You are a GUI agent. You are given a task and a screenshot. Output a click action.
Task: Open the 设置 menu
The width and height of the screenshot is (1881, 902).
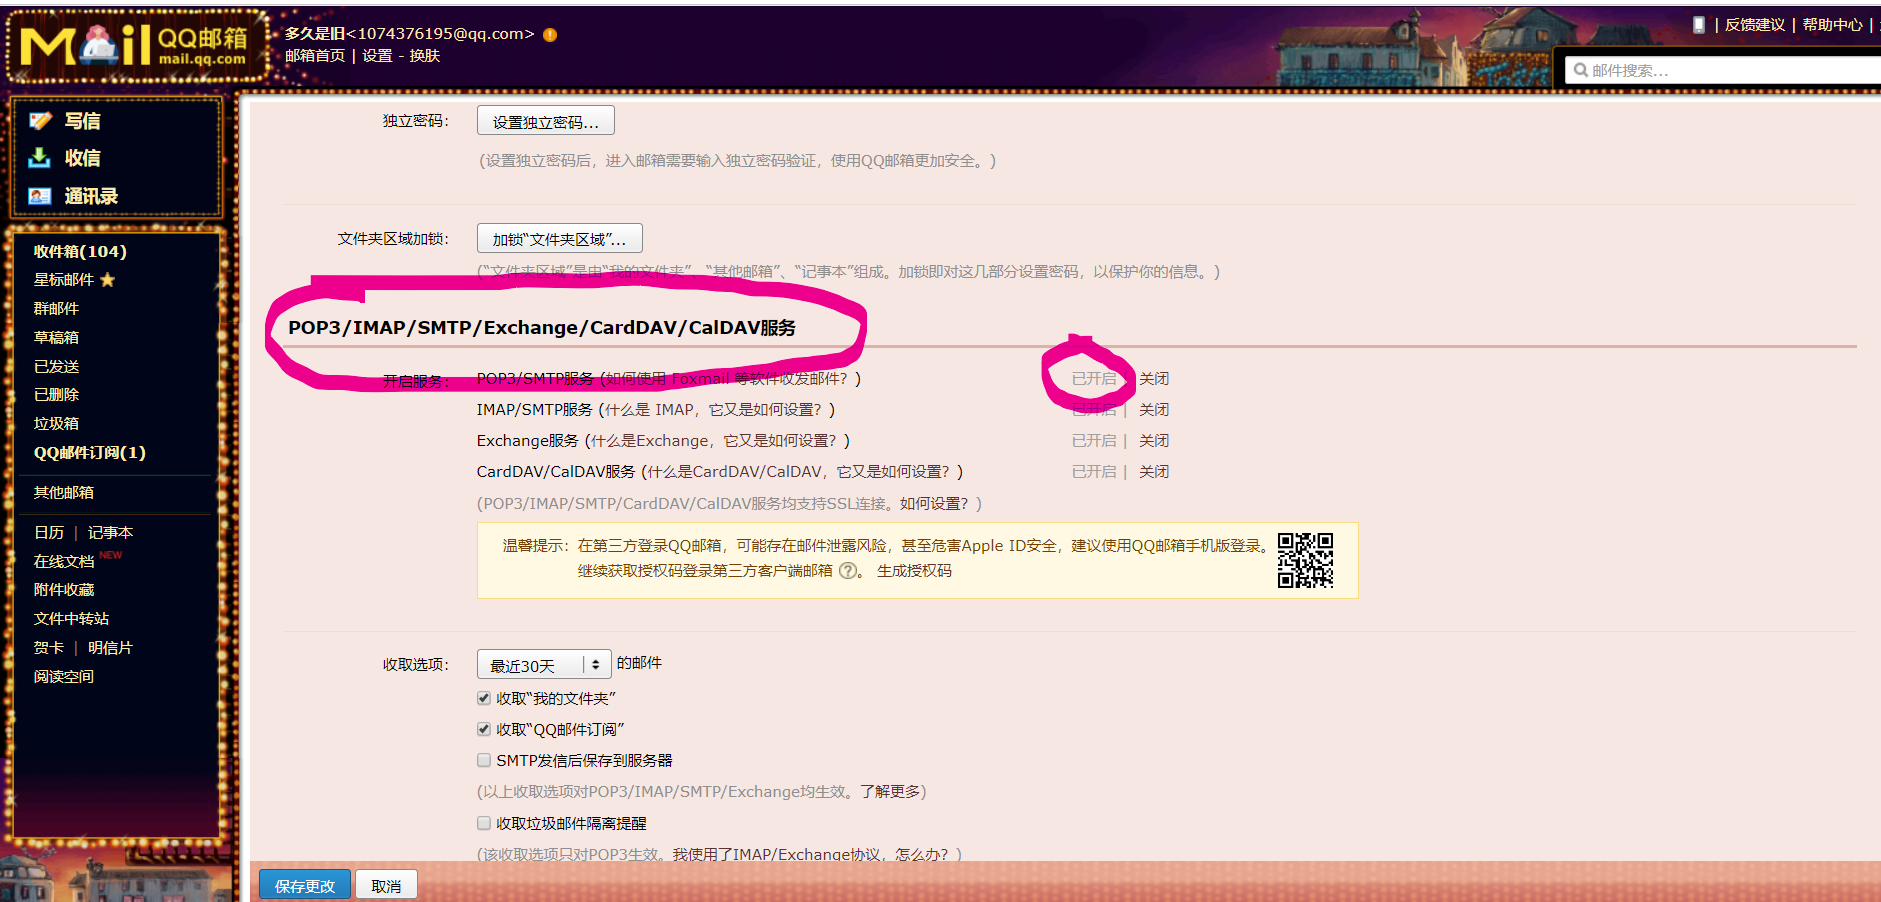click(376, 56)
